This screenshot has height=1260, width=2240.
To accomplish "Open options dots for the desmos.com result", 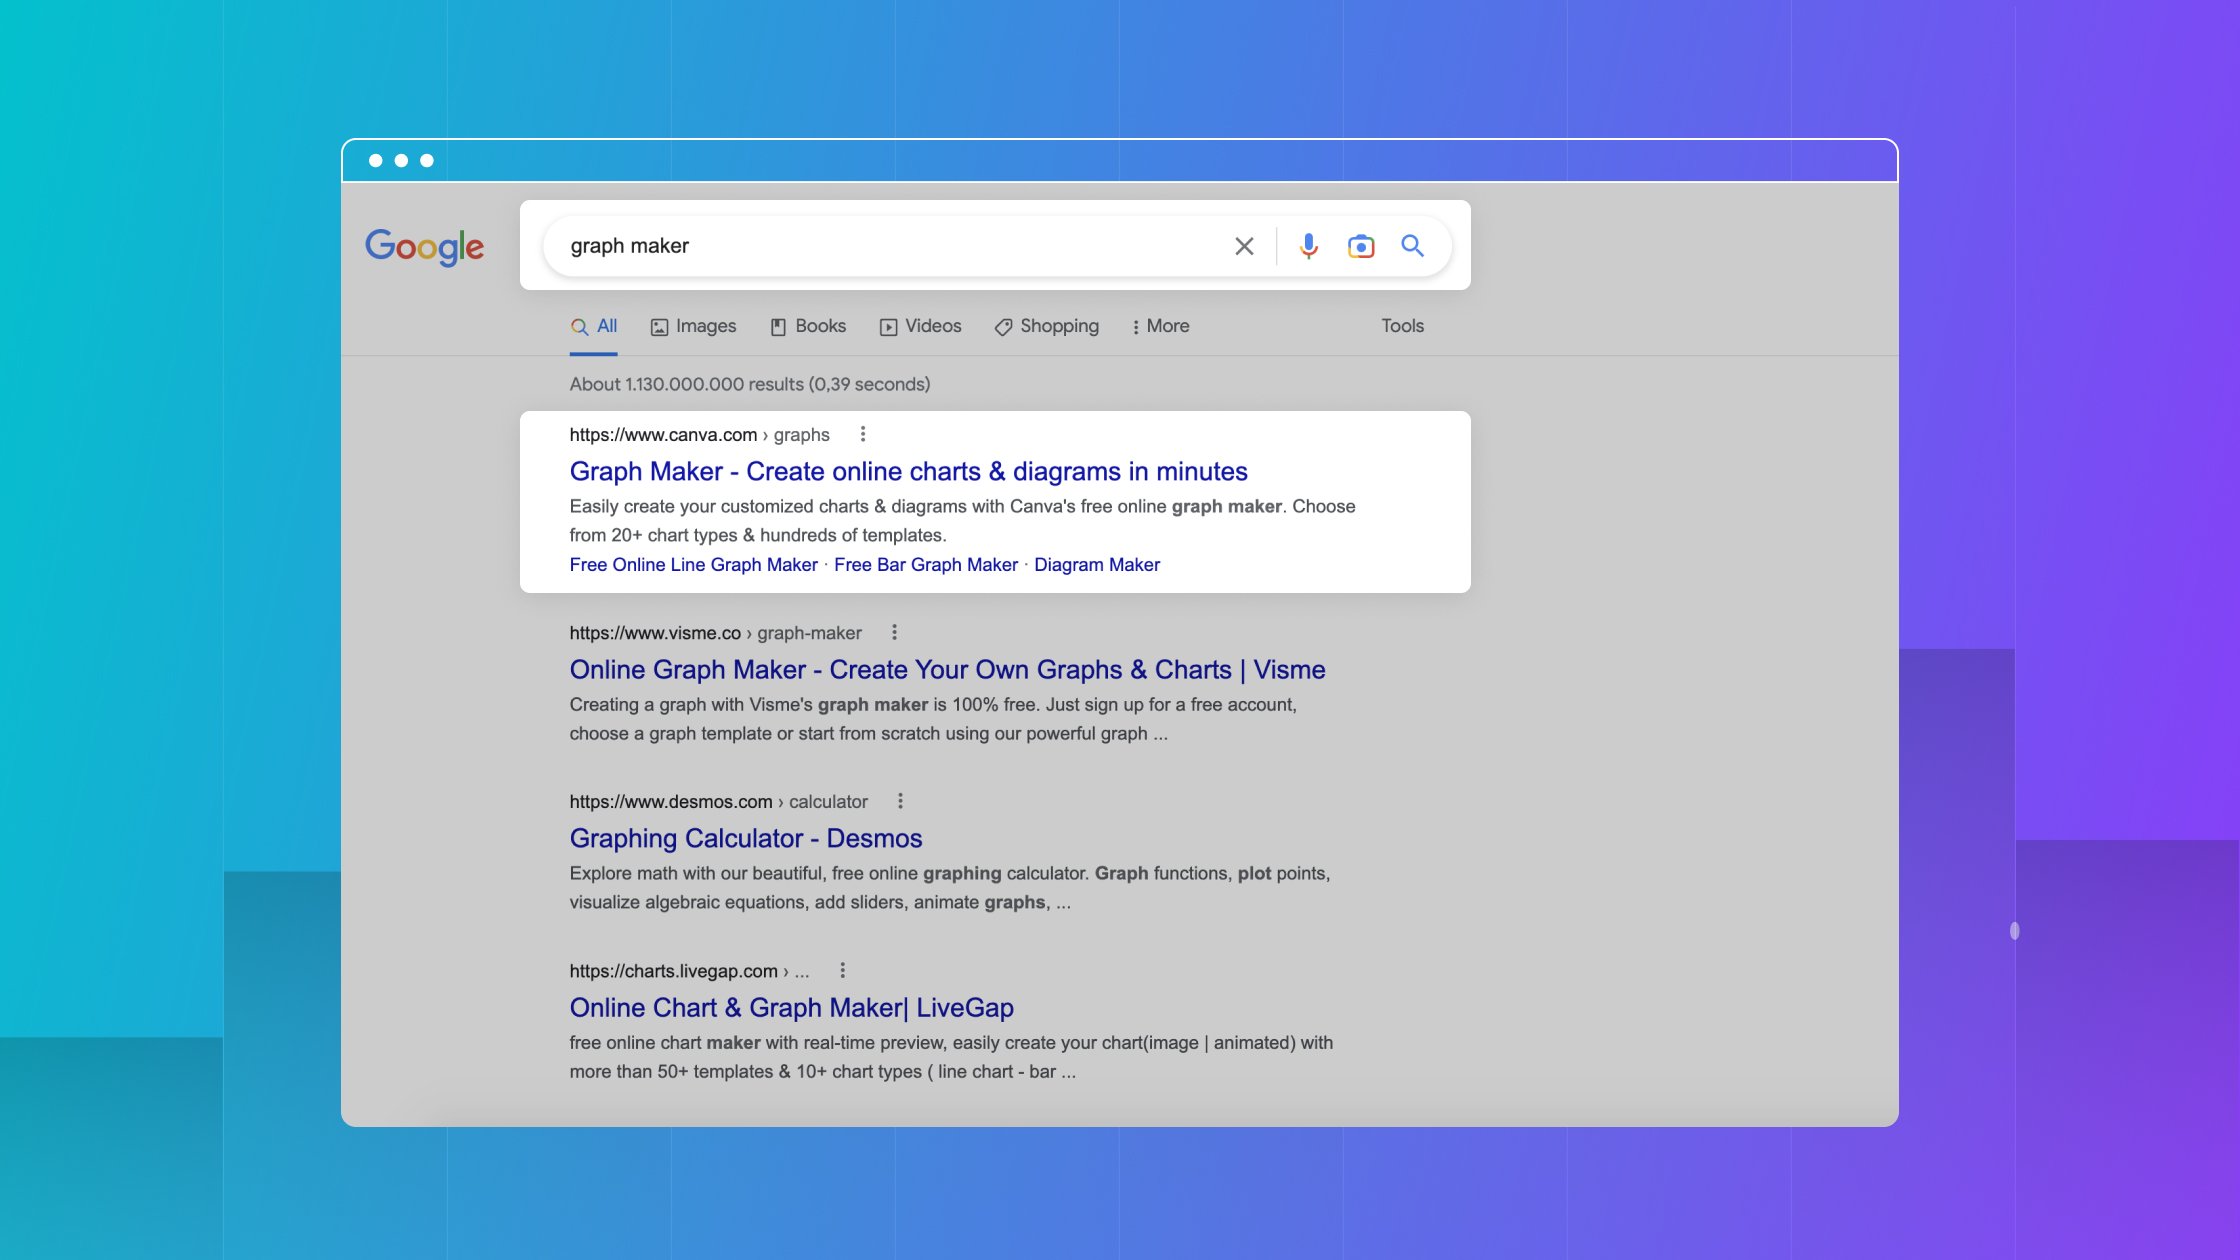I will pos(900,801).
